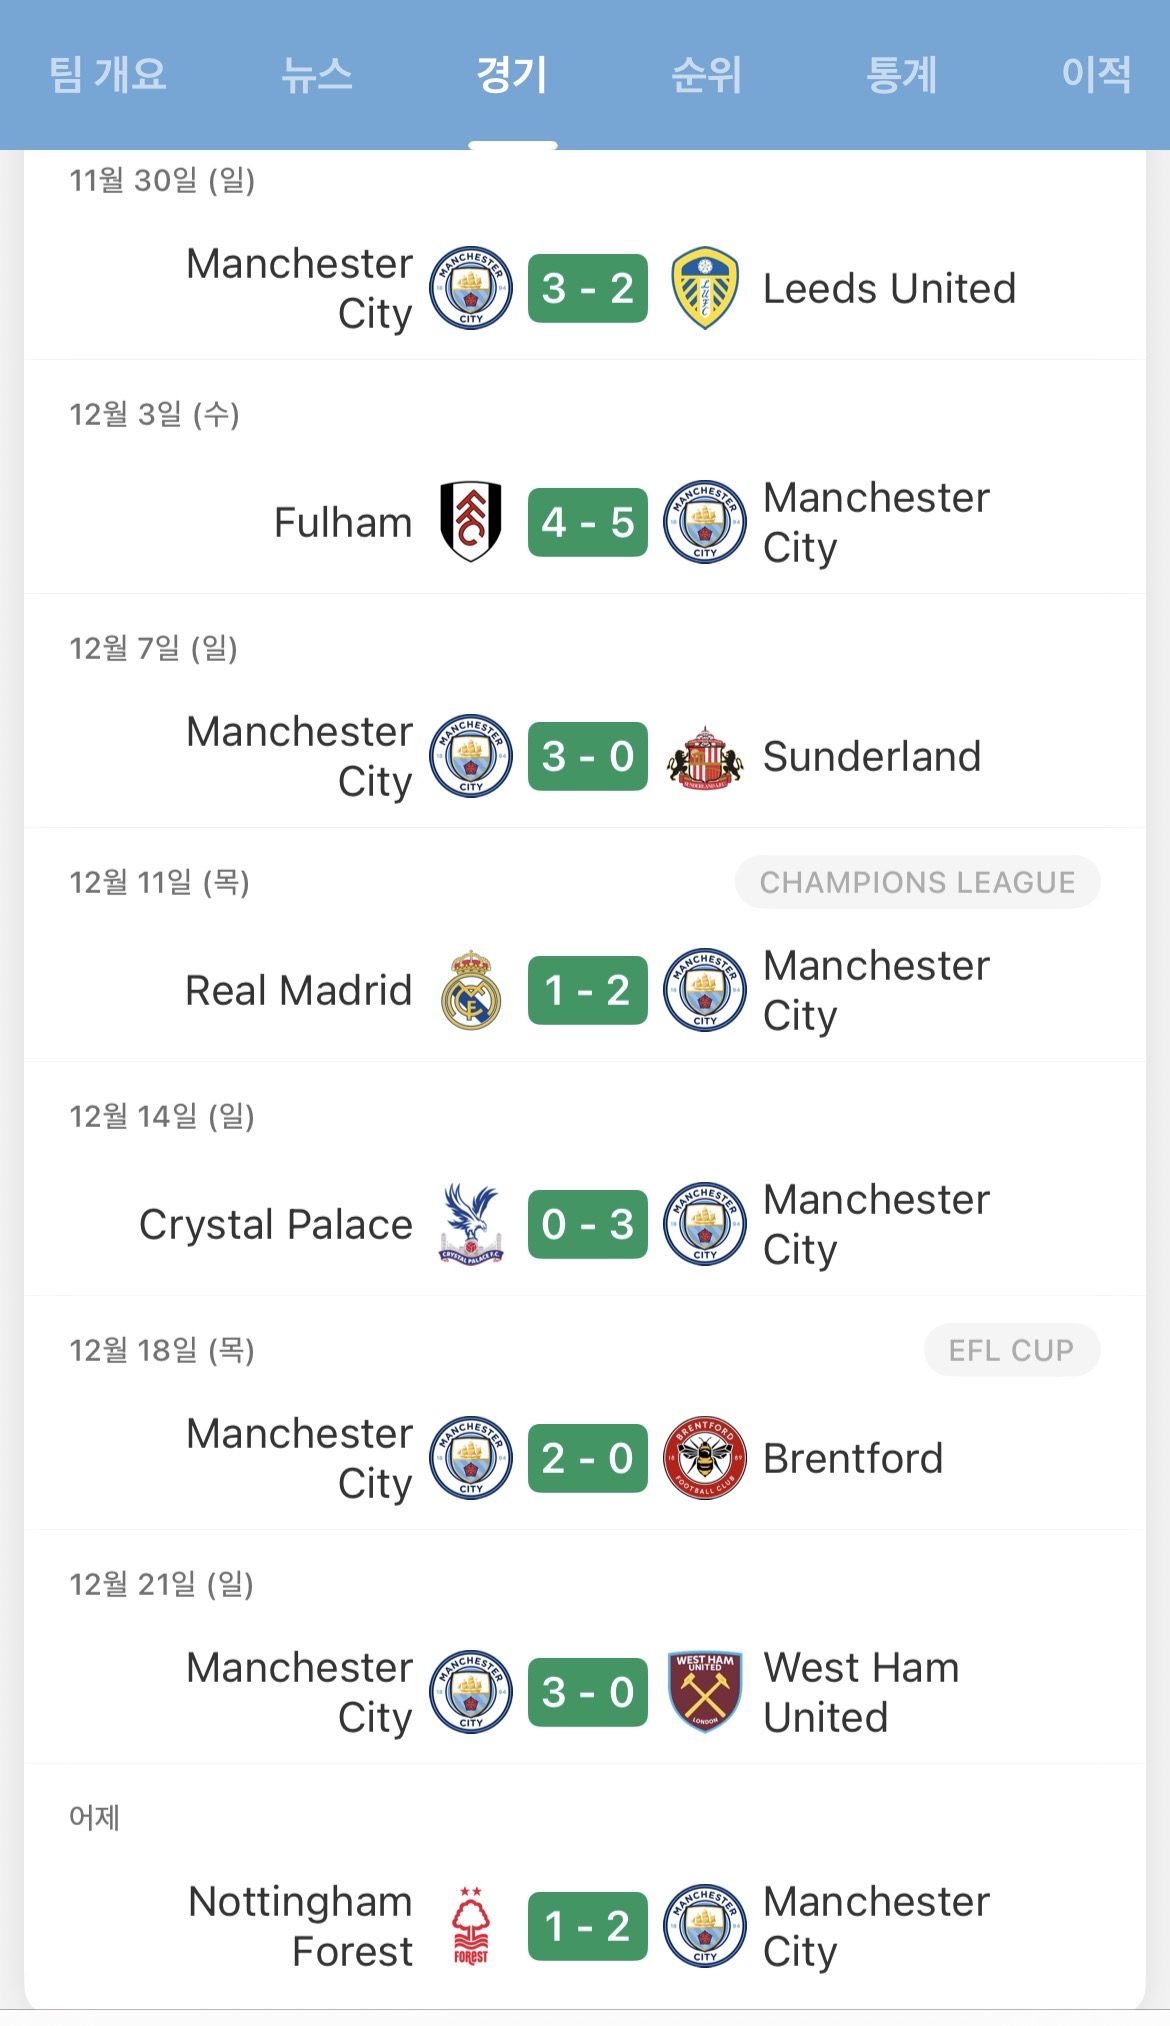
Task: Tap the Sunderland team name
Action: point(871,757)
